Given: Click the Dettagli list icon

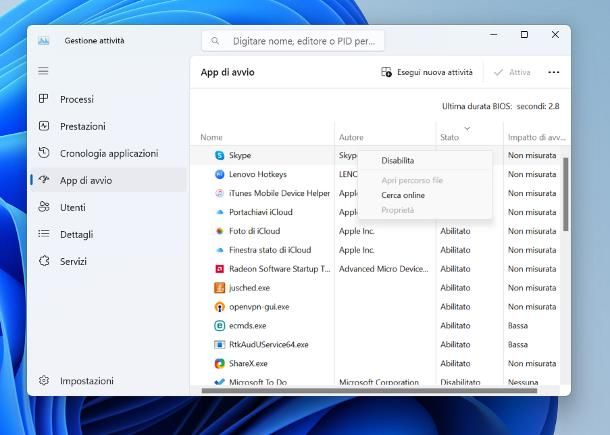Looking at the screenshot, I should [44, 234].
